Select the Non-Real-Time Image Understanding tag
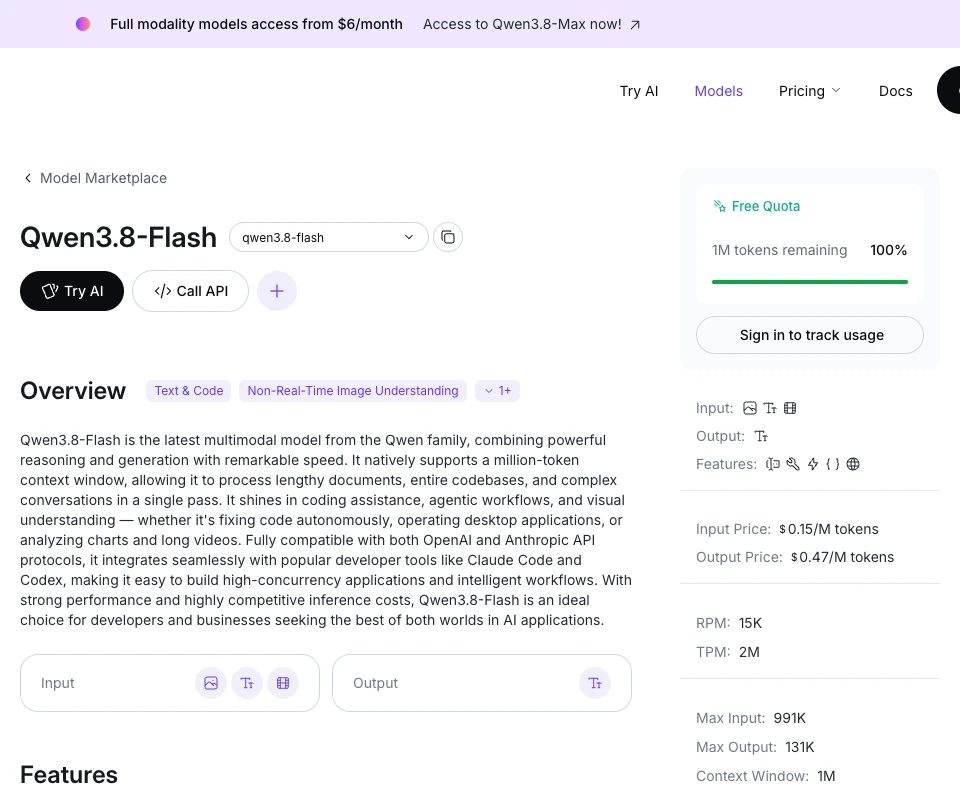 [x=353, y=391]
